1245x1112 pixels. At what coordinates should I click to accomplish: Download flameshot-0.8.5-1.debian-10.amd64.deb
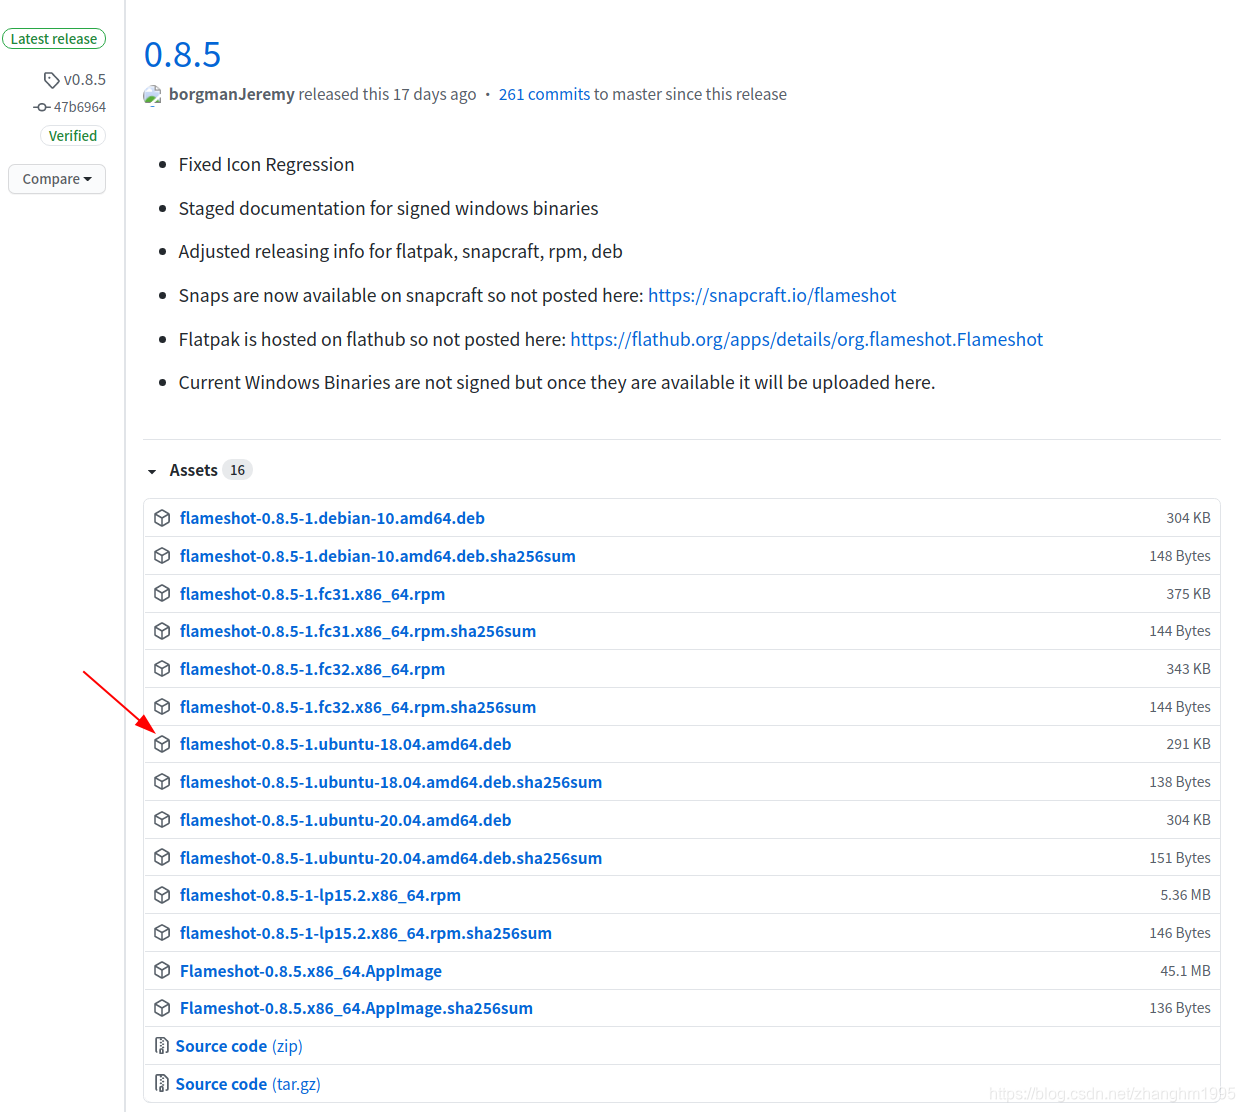click(332, 518)
